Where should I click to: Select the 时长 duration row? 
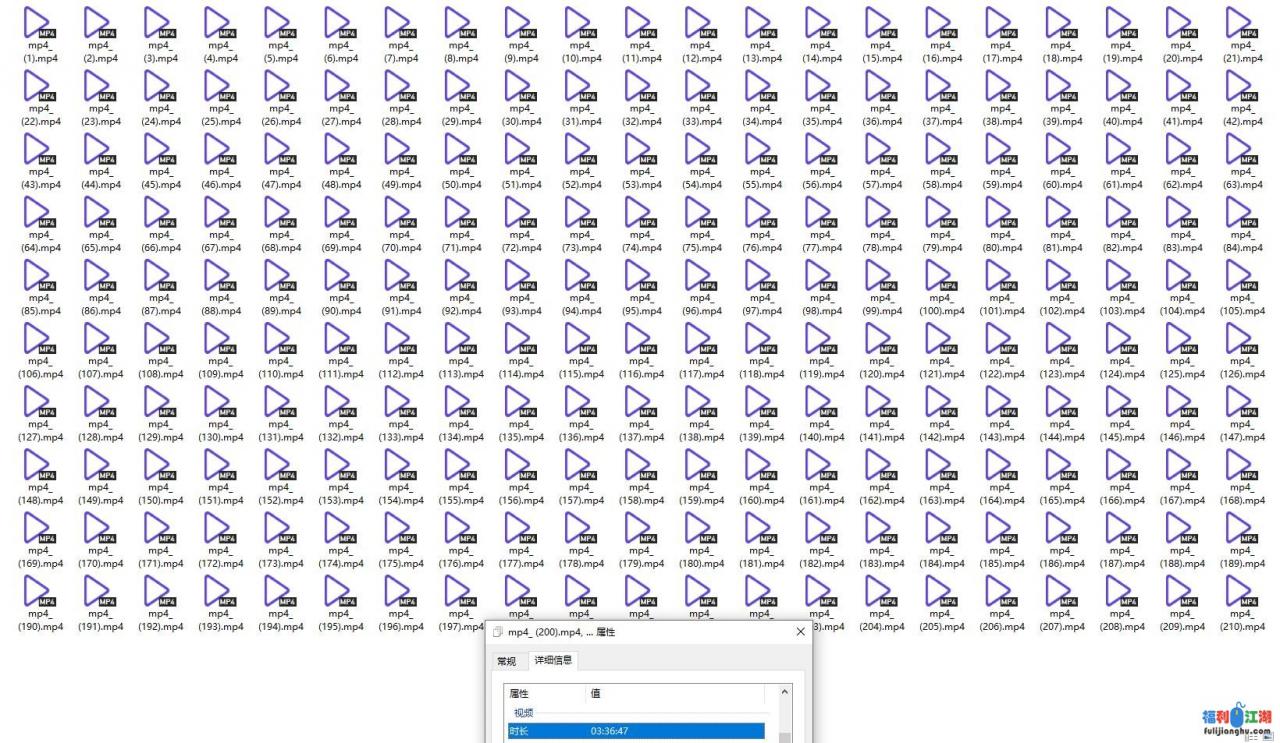pos(635,731)
